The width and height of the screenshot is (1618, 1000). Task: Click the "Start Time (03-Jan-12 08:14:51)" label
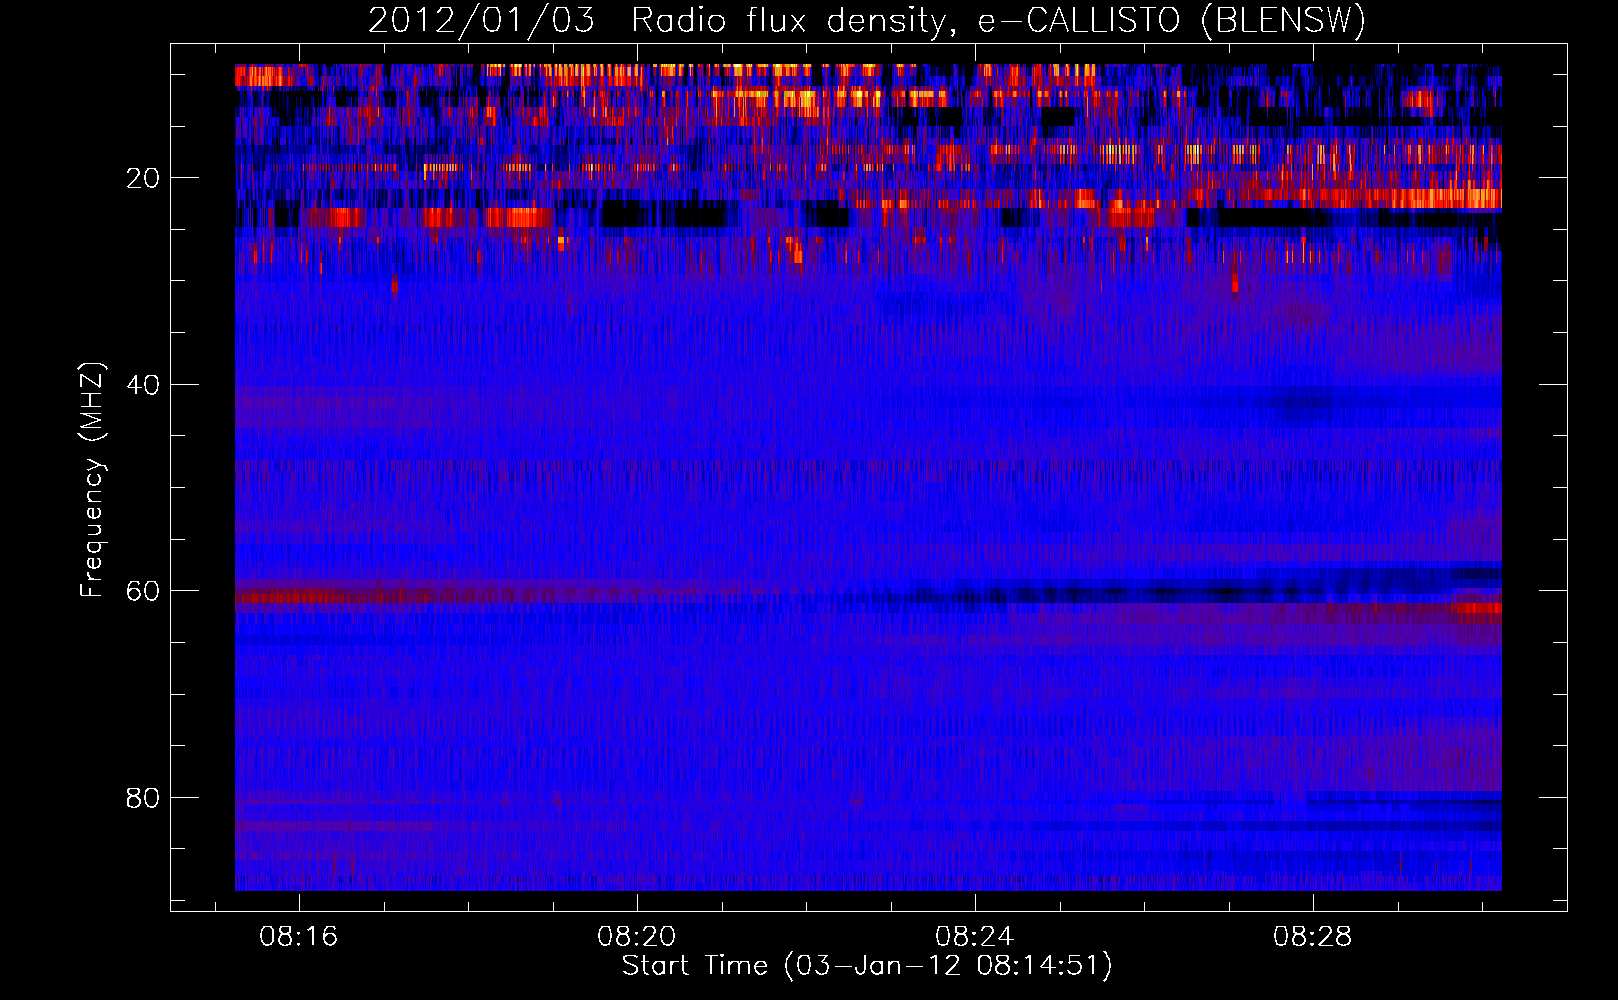click(867, 966)
